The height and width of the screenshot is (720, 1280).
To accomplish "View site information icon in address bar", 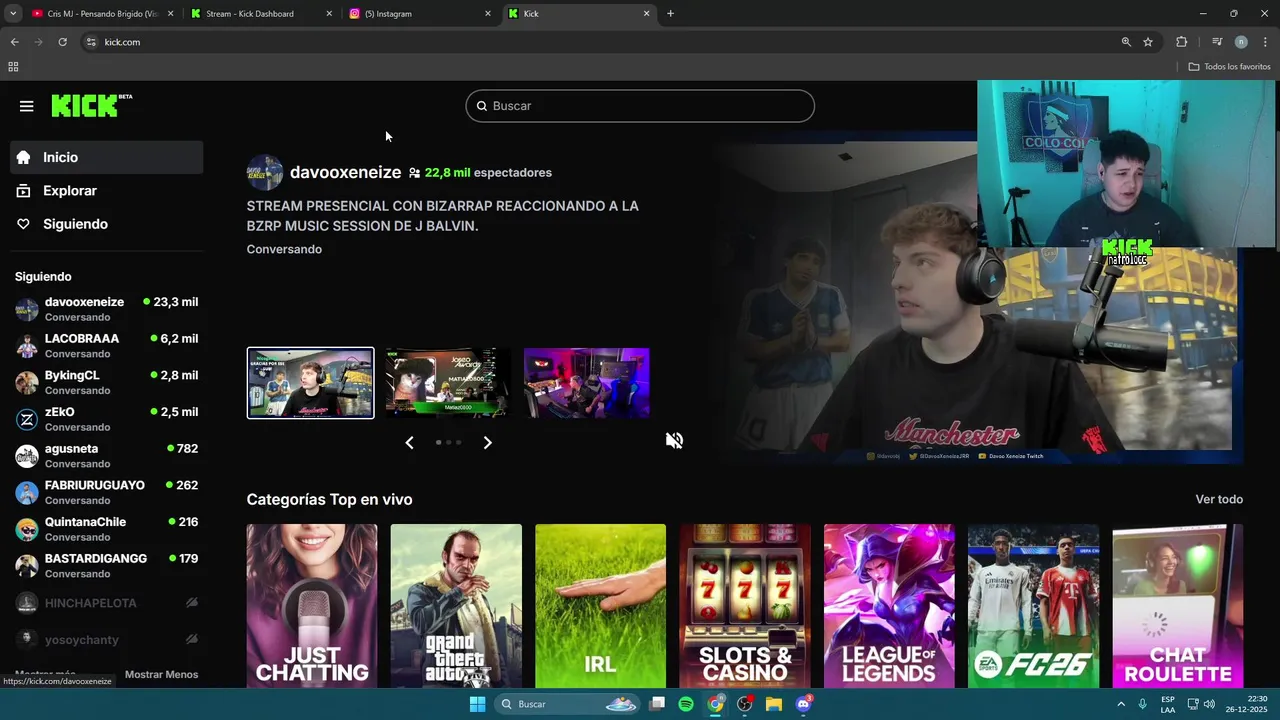I will click(91, 42).
